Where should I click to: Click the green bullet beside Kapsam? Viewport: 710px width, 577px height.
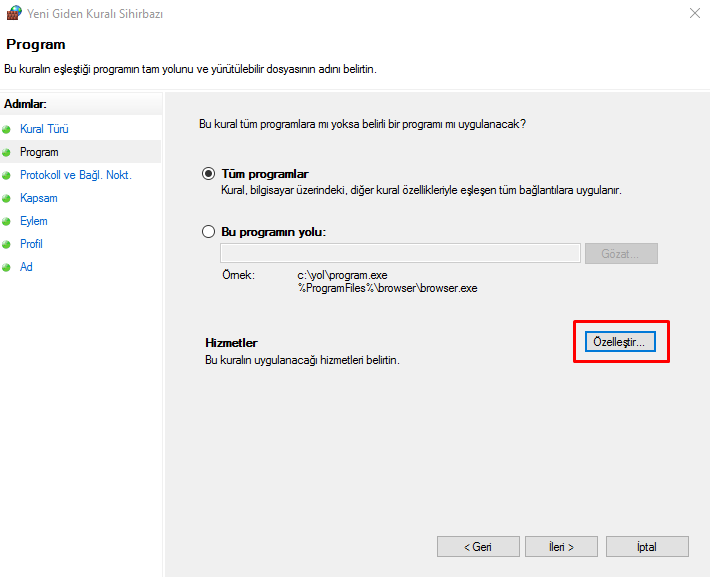coord(7,198)
